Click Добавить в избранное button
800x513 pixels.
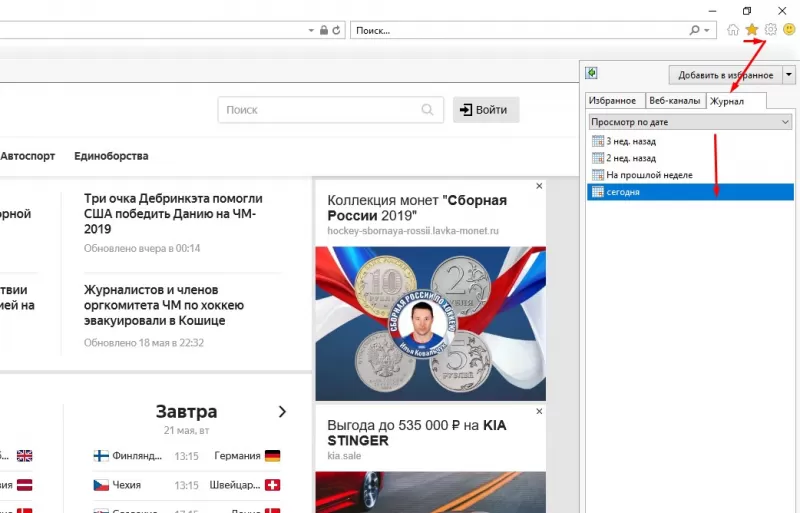[x=725, y=75]
